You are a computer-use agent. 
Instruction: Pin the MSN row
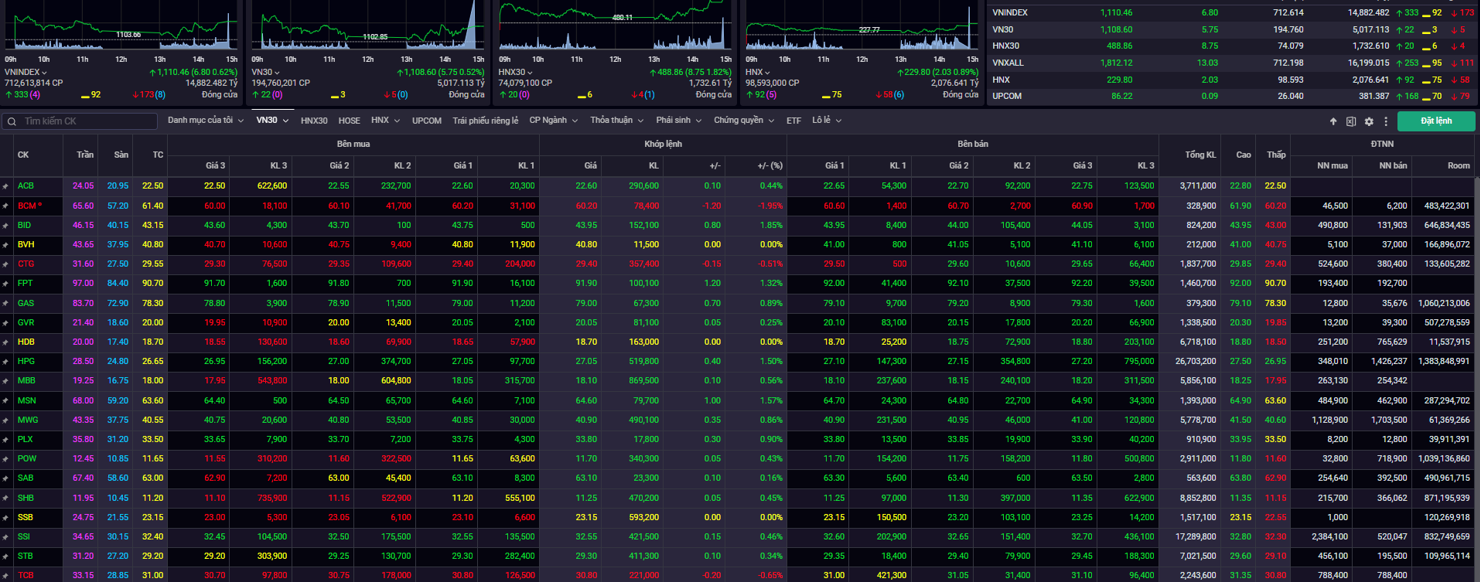click(5, 401)
